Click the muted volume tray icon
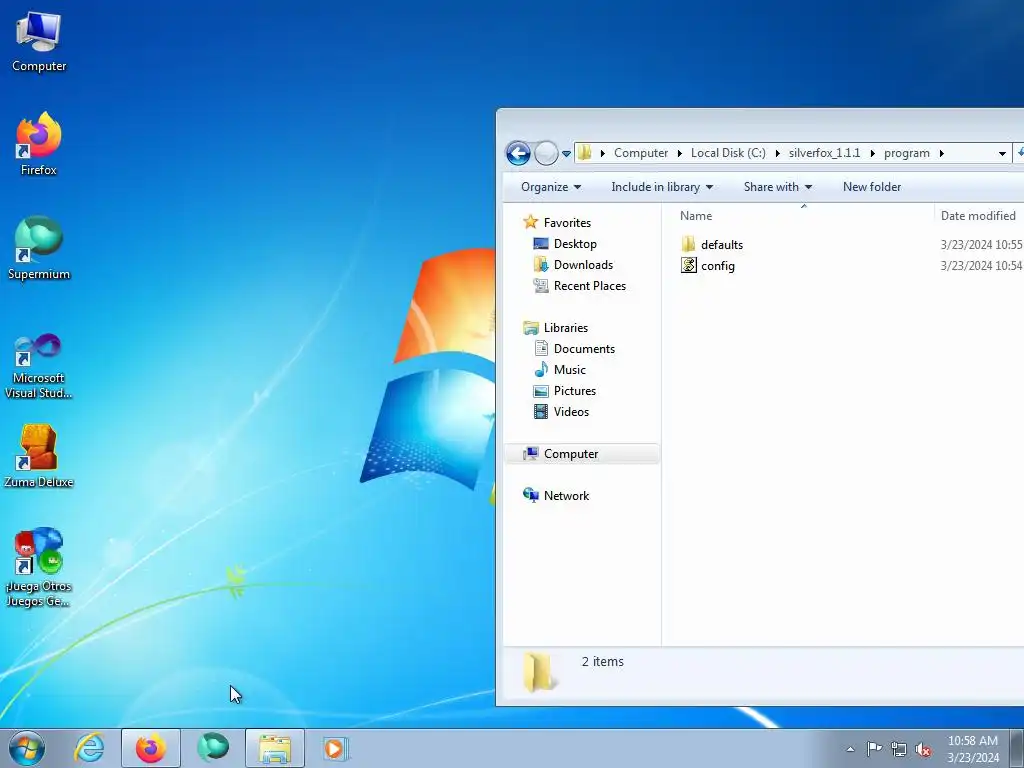Image resolution: width=1024 pixels, height=768 pixels. (x=923, y=749)
